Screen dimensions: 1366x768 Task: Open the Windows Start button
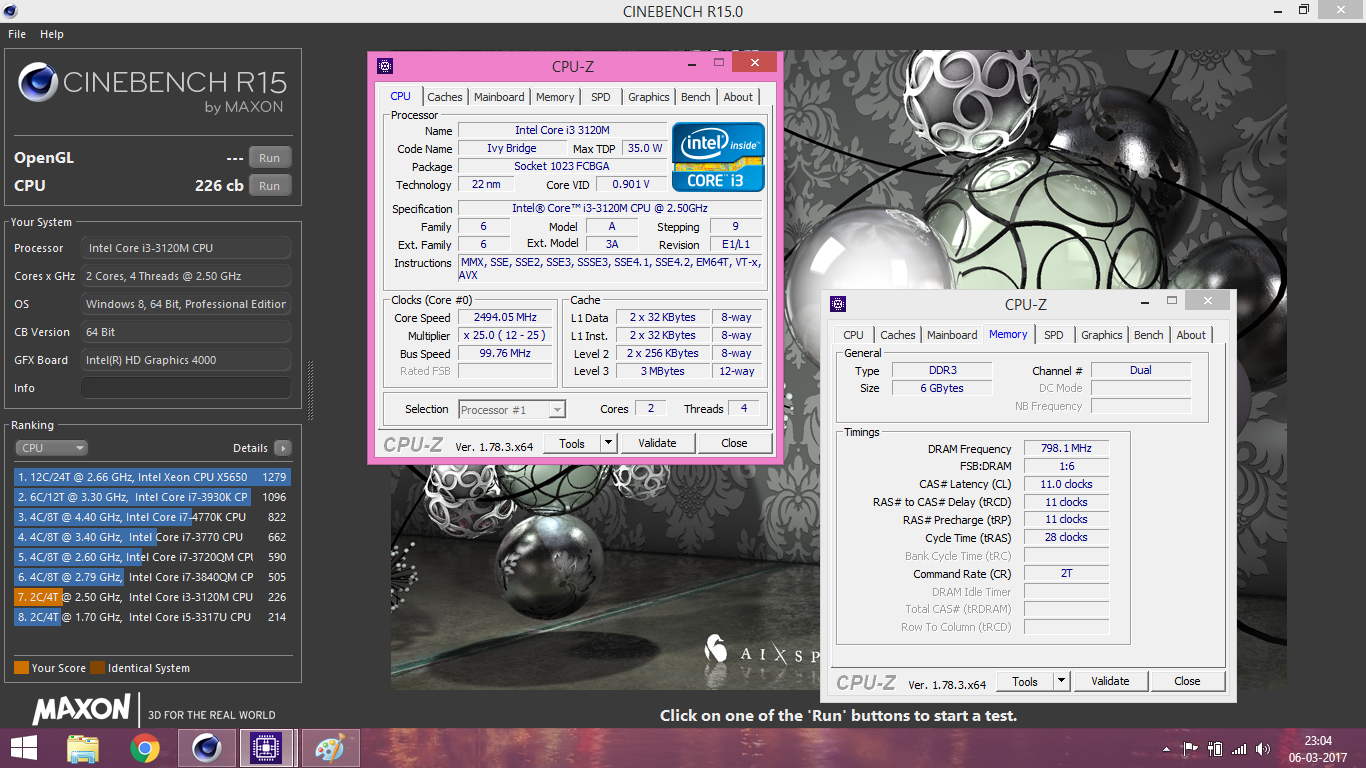coord(24,748)
